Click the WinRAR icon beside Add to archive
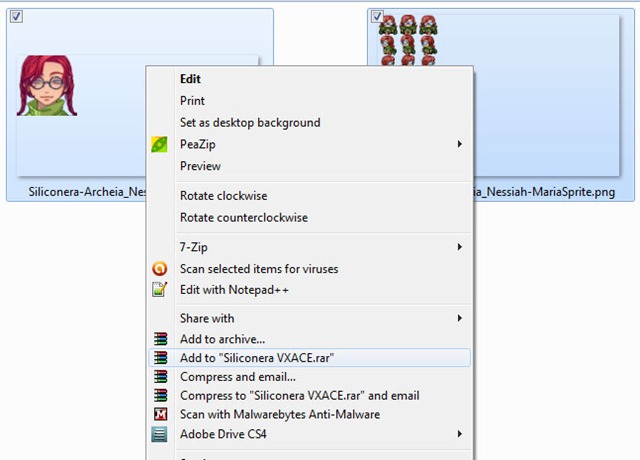 click(x=159, y=340)
